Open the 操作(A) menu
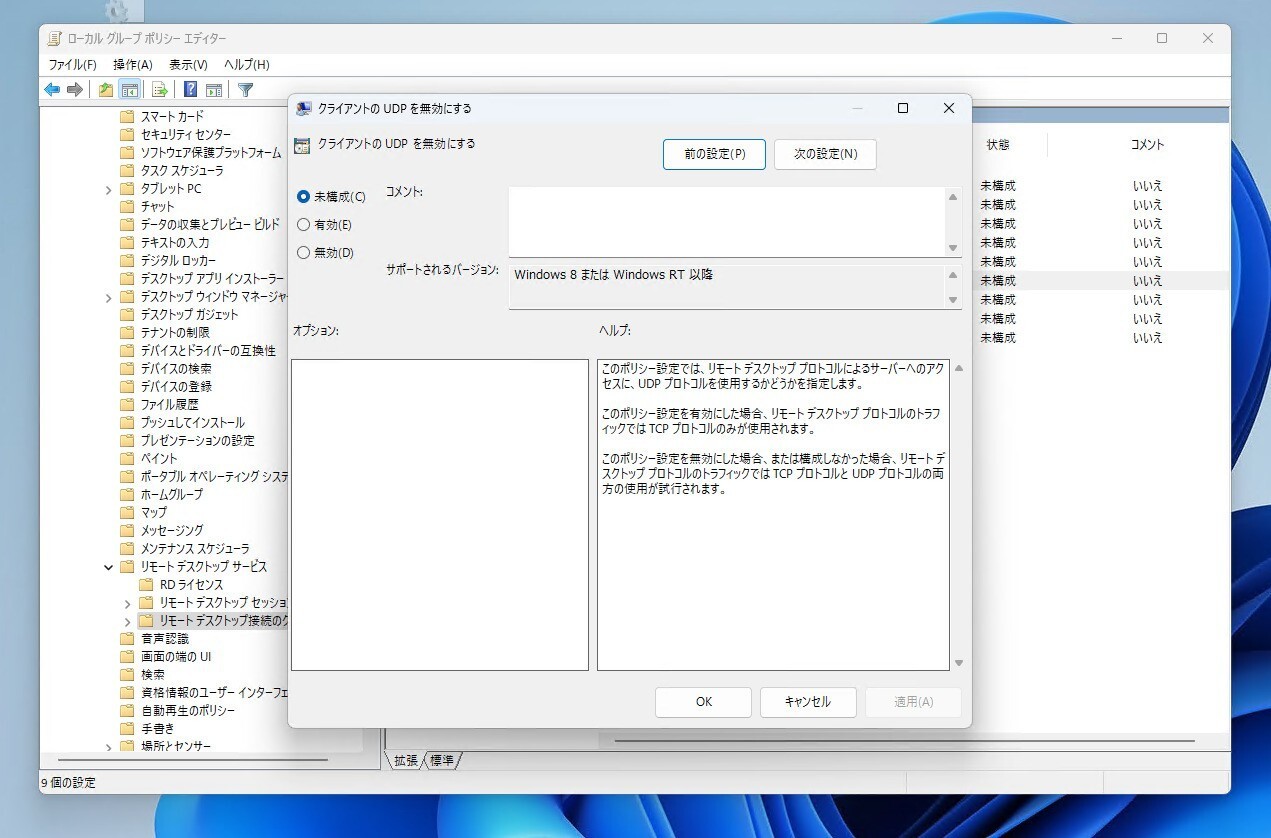This screenshot has height=838, width=1271. (132, 64)
